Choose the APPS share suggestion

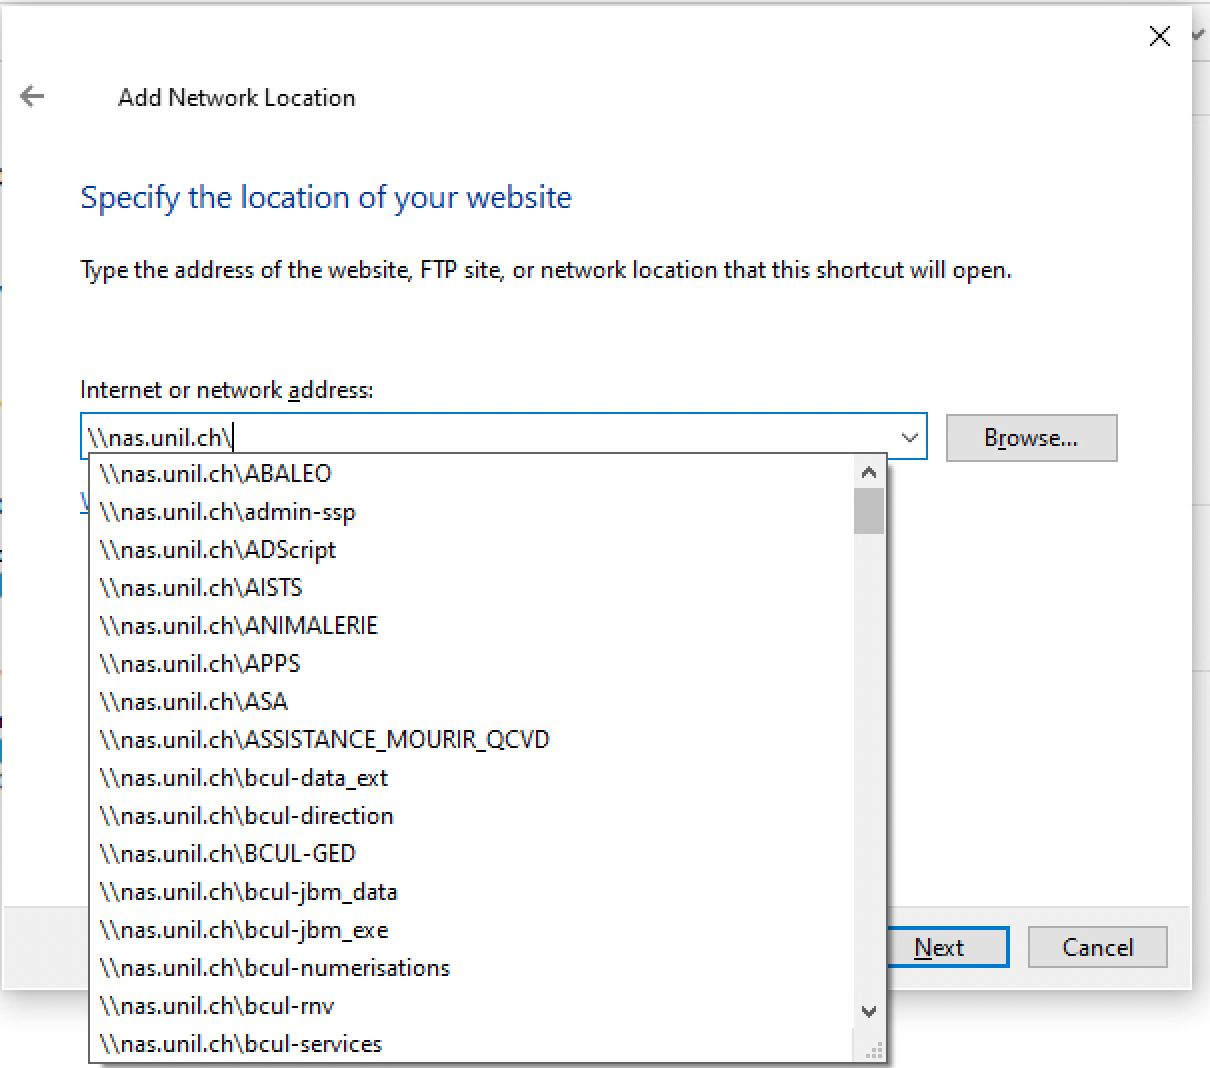200,664
